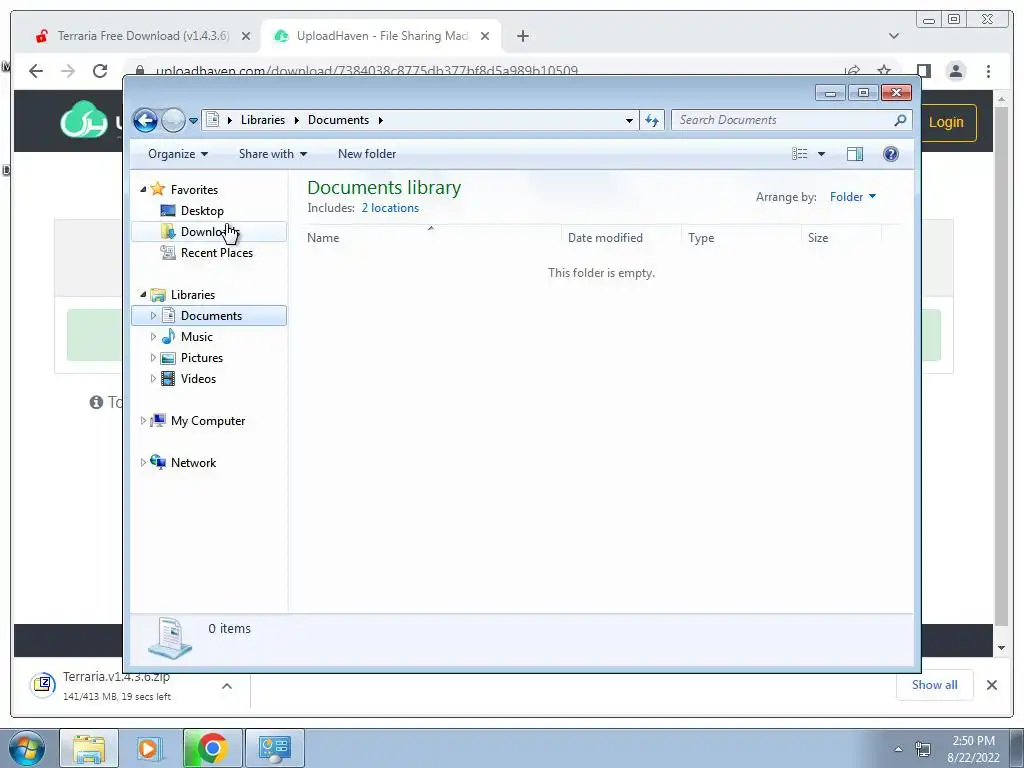Click Documents in the address breadcrumb
The width and height of the screenshot is (1024, 768).
click(338, 120)
